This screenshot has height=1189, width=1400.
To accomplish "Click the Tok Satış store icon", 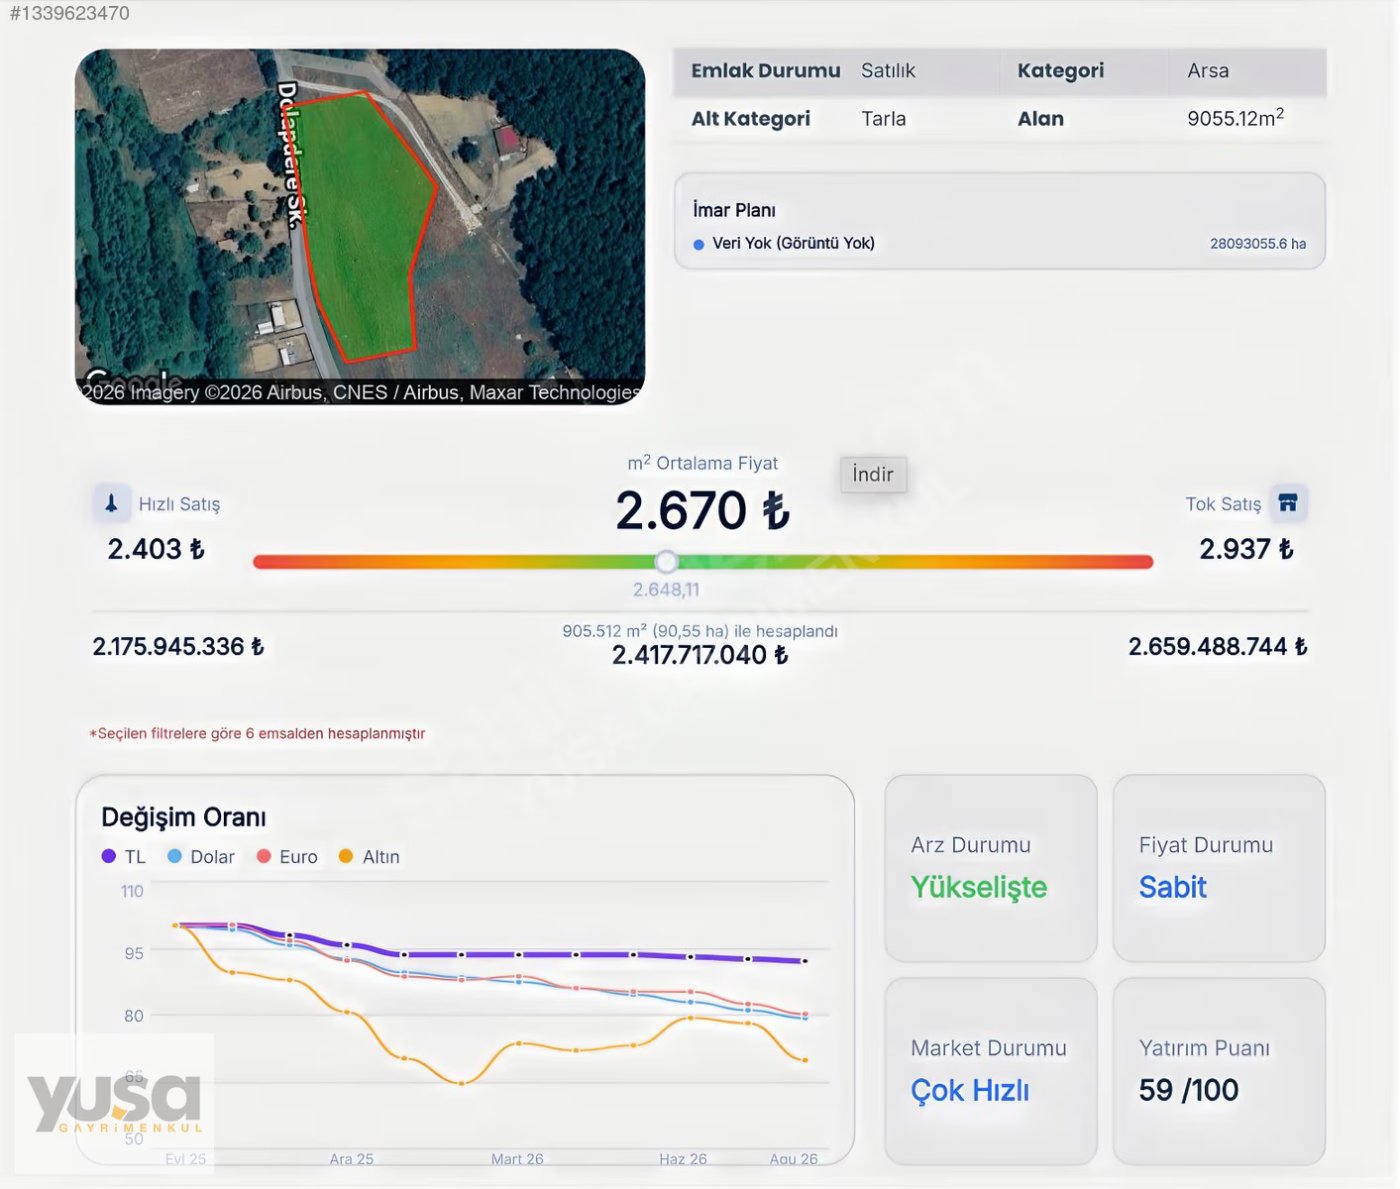I will click(1288, 503).
